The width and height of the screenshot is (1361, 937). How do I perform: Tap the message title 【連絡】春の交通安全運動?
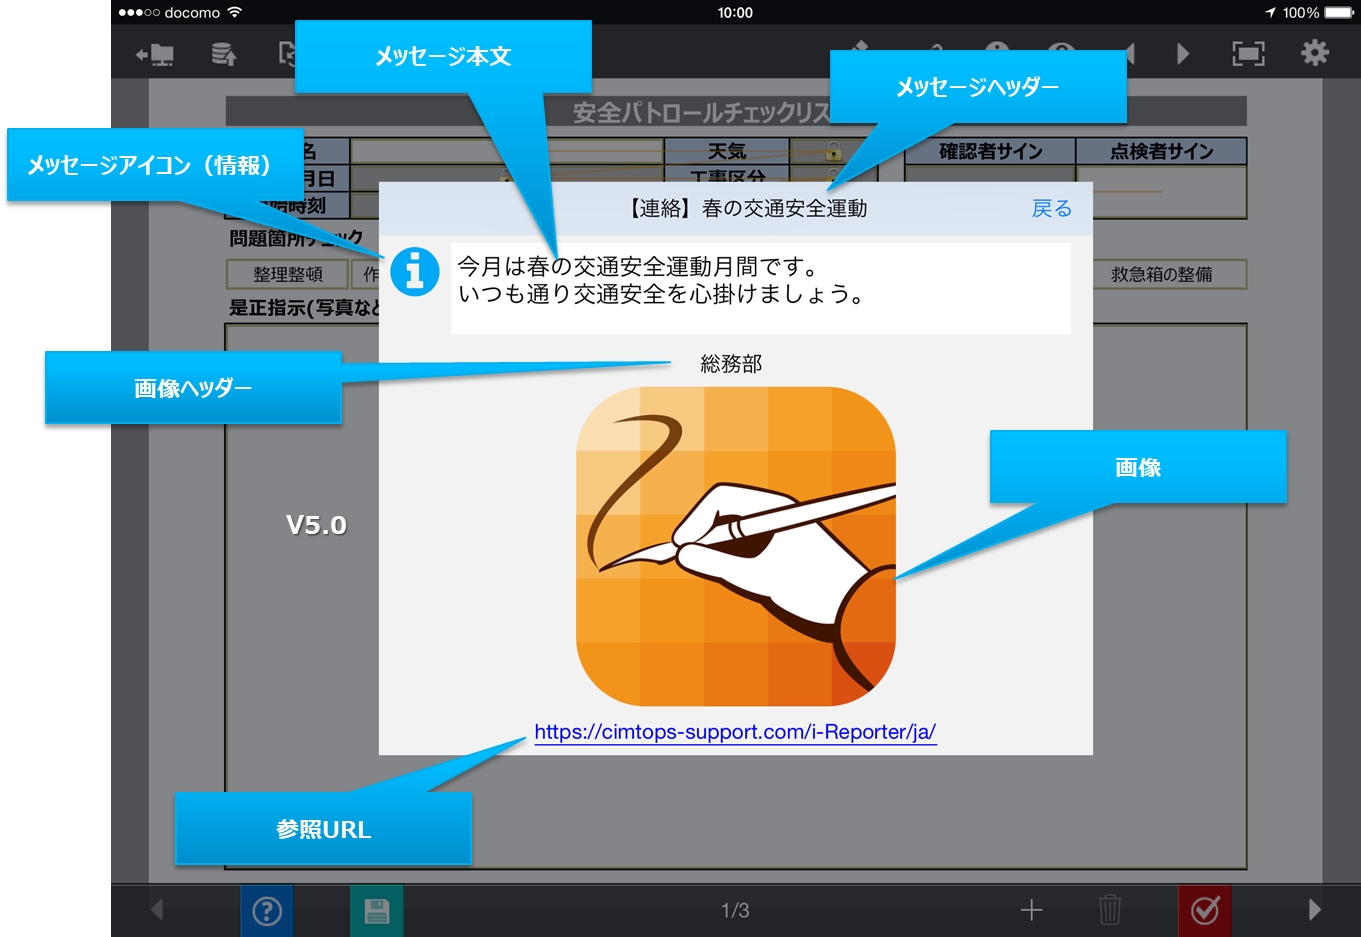[746, 208]
